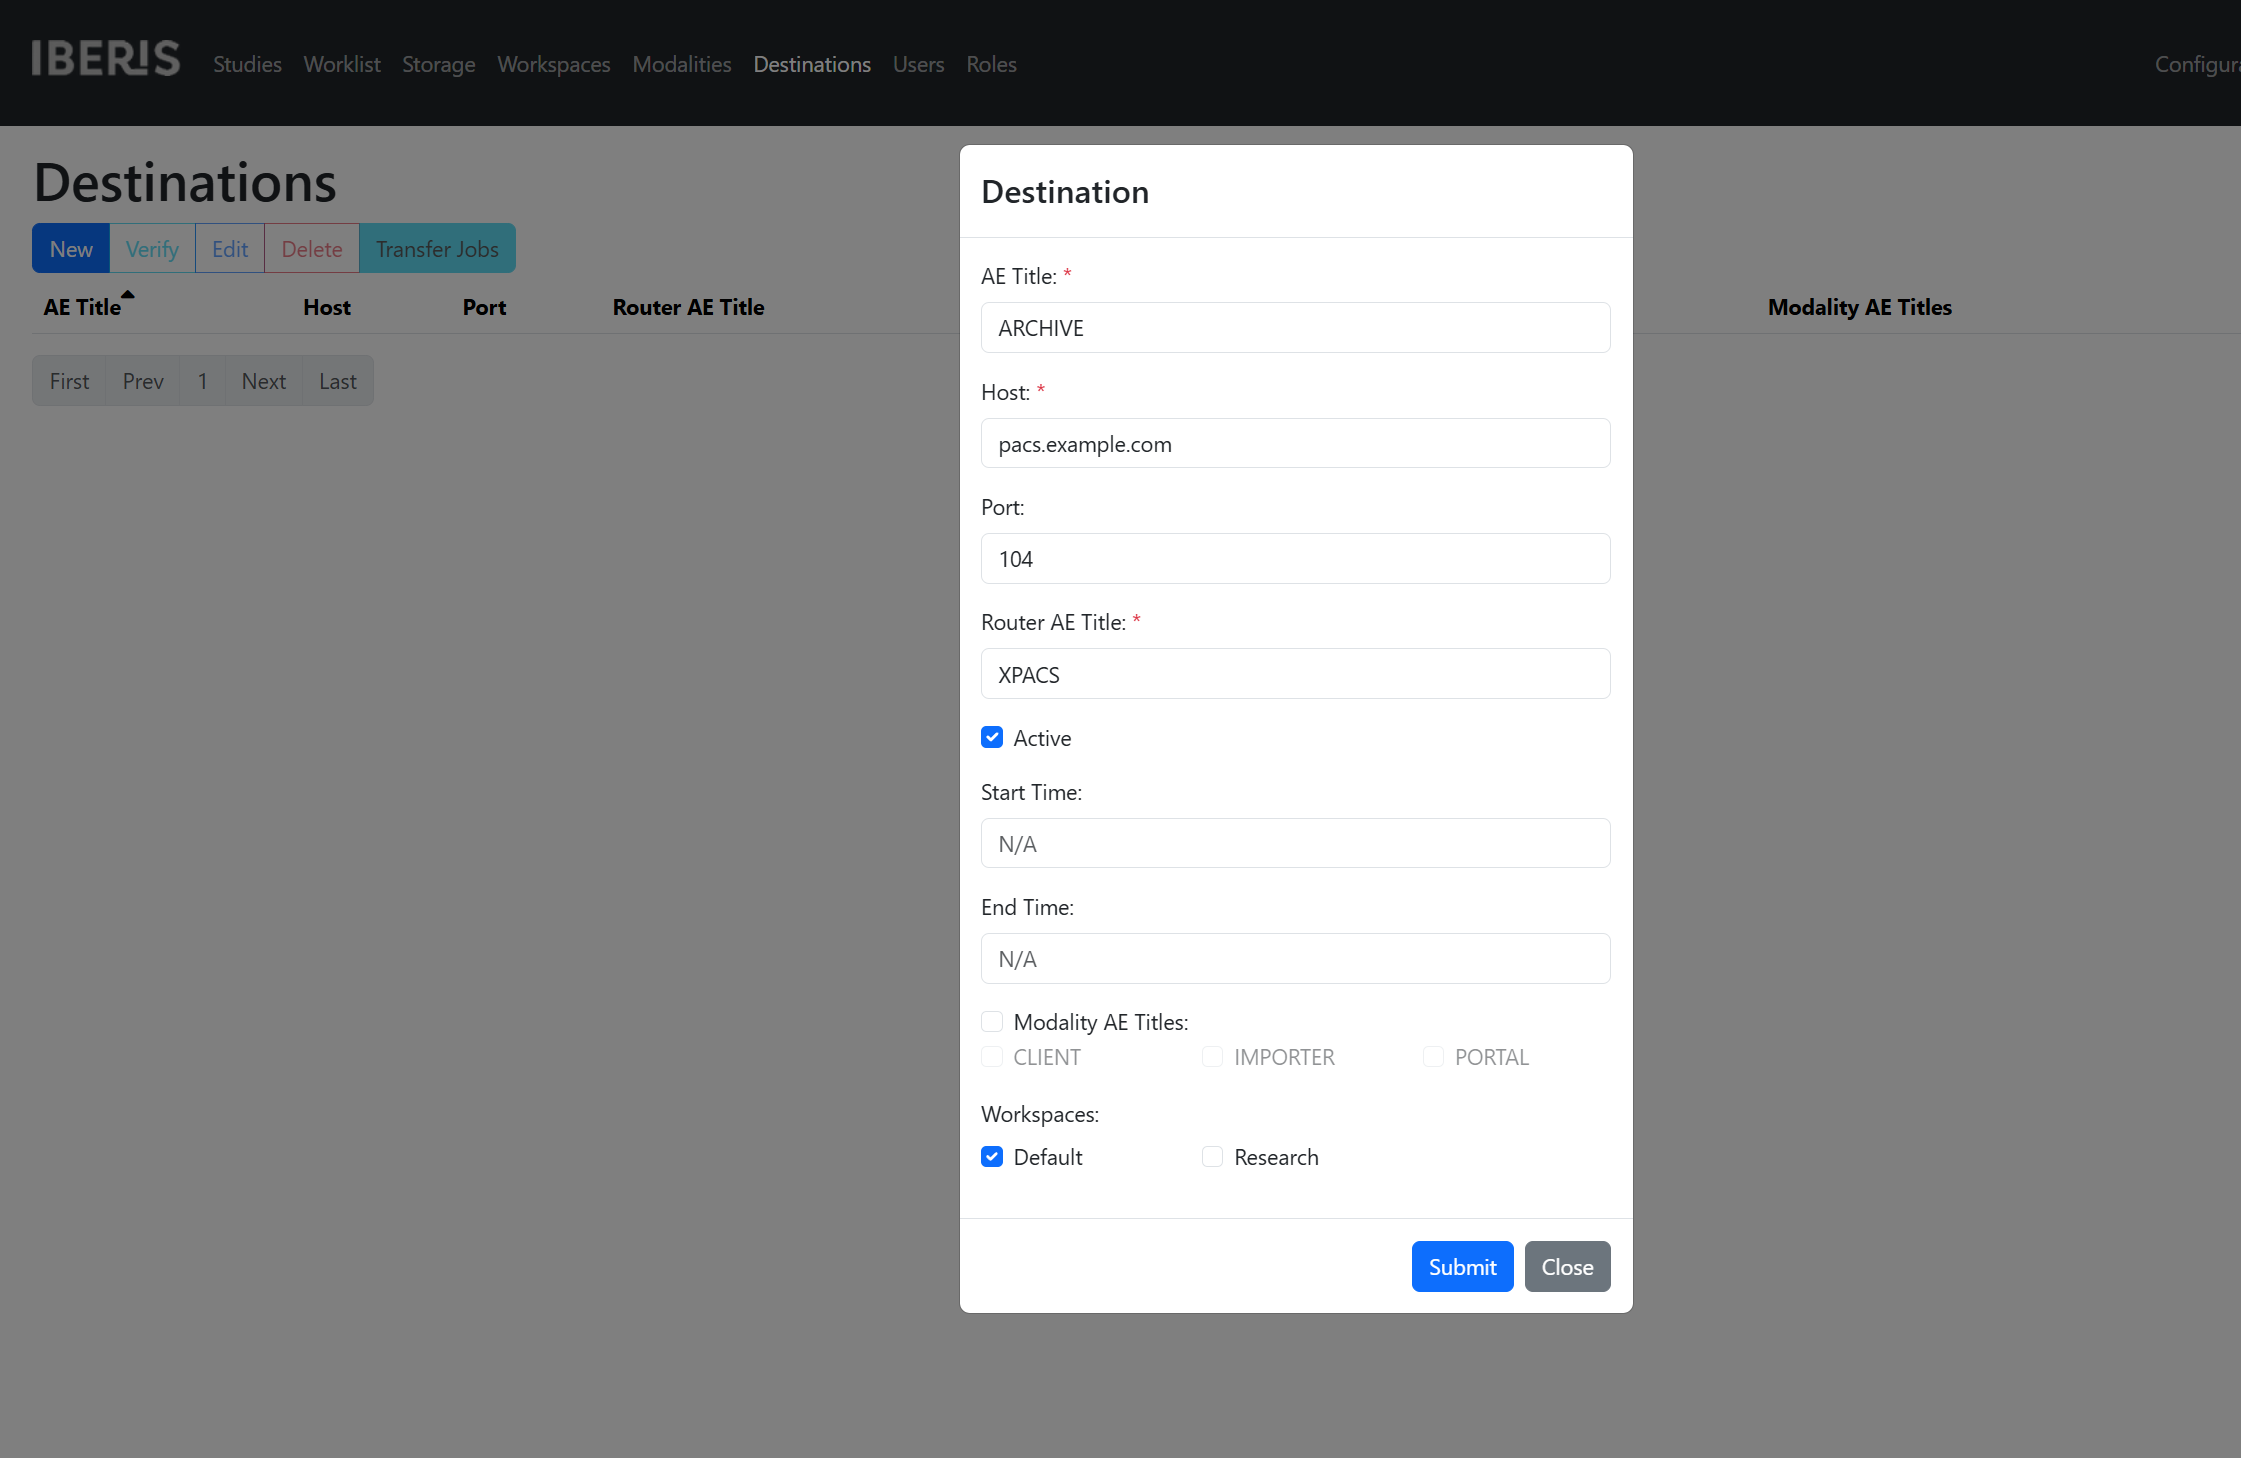Open the Worklist nav item
The height and width of the screenshot is (1458, 2241).
342,64
